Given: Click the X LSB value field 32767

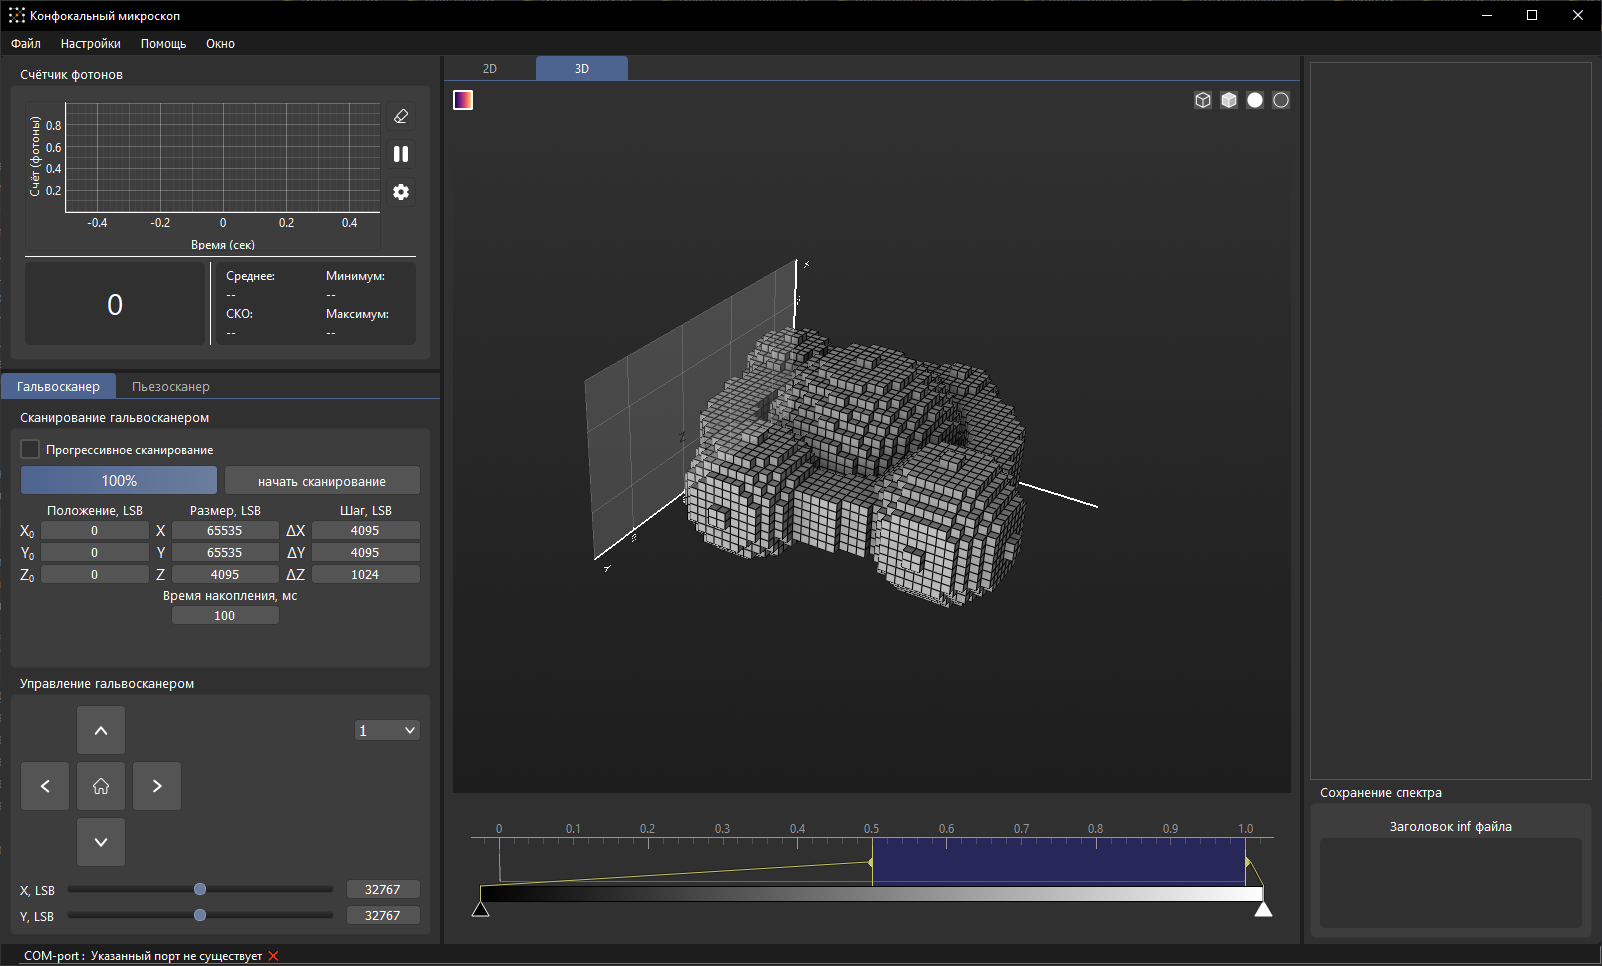Looking at the screenshot, I should click(383, 889).
